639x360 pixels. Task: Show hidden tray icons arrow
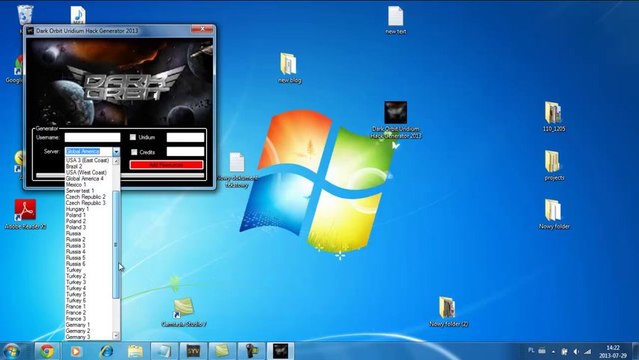tap(553, 351)
